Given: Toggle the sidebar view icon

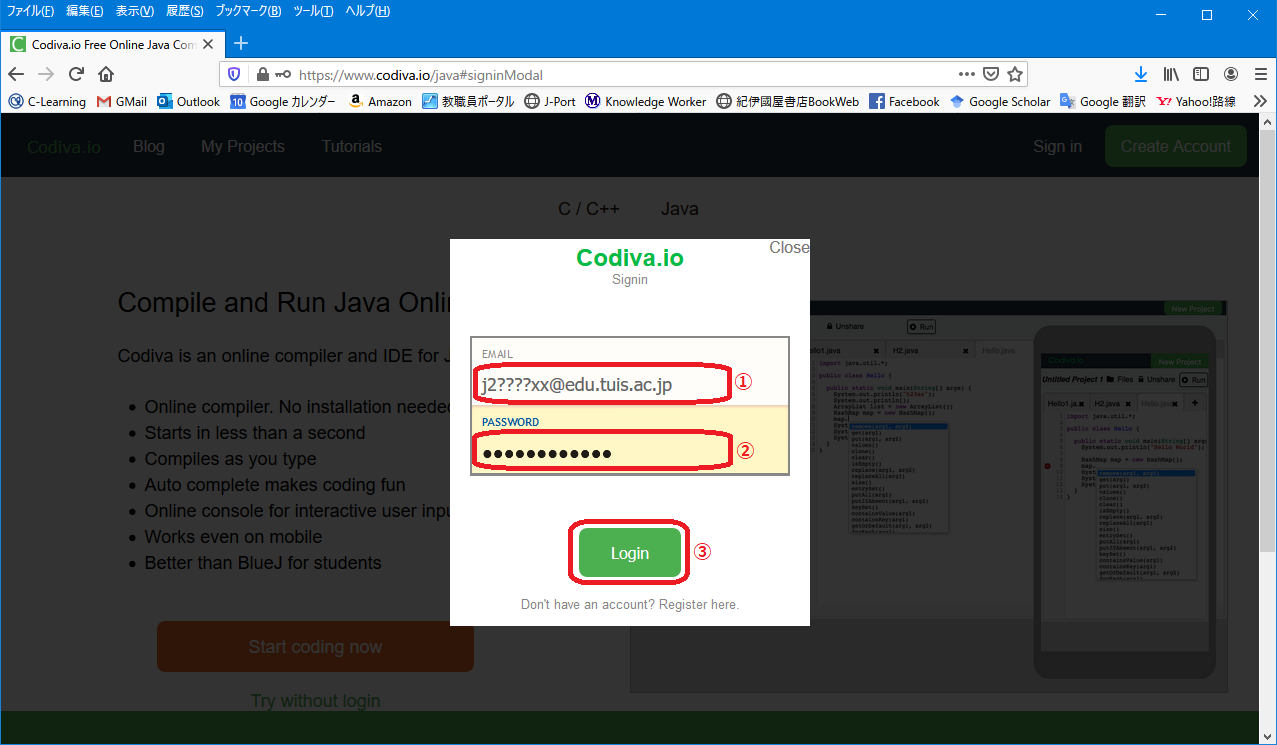Looking at the screenshot, I should tap(1201, 74).
